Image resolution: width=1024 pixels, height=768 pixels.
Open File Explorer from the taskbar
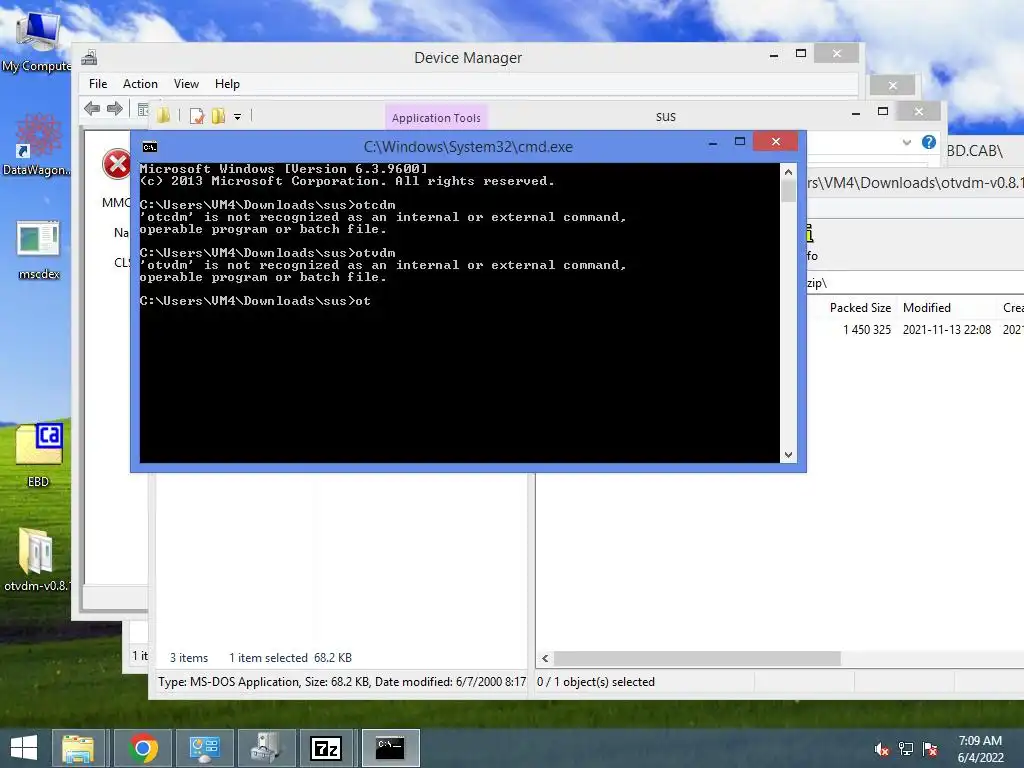point(78,748)
